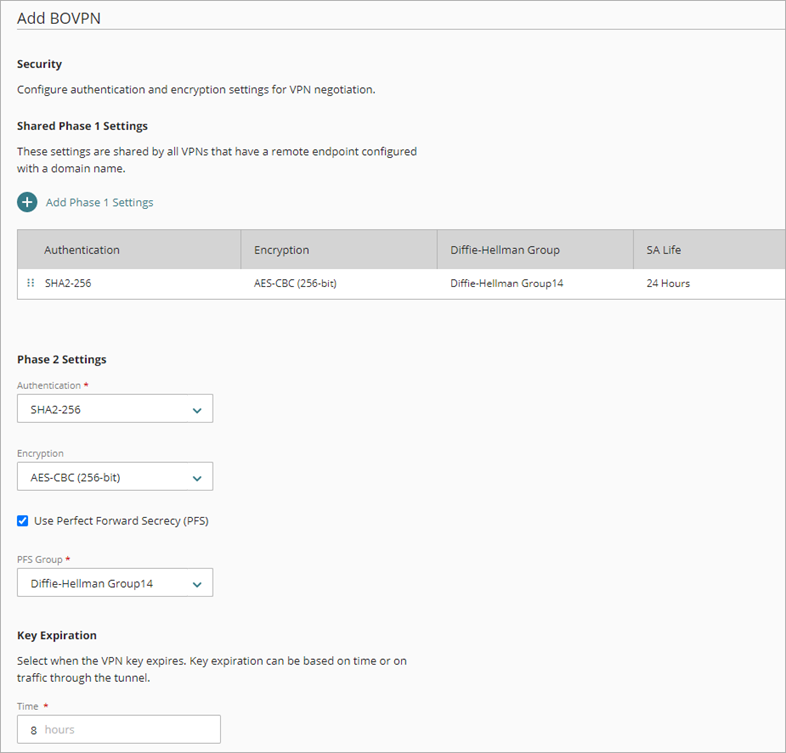Select Diffie-Hellman Group14 cell in Phase 1 table
This screenshot has width=786, height=753.
pos(506,283)
